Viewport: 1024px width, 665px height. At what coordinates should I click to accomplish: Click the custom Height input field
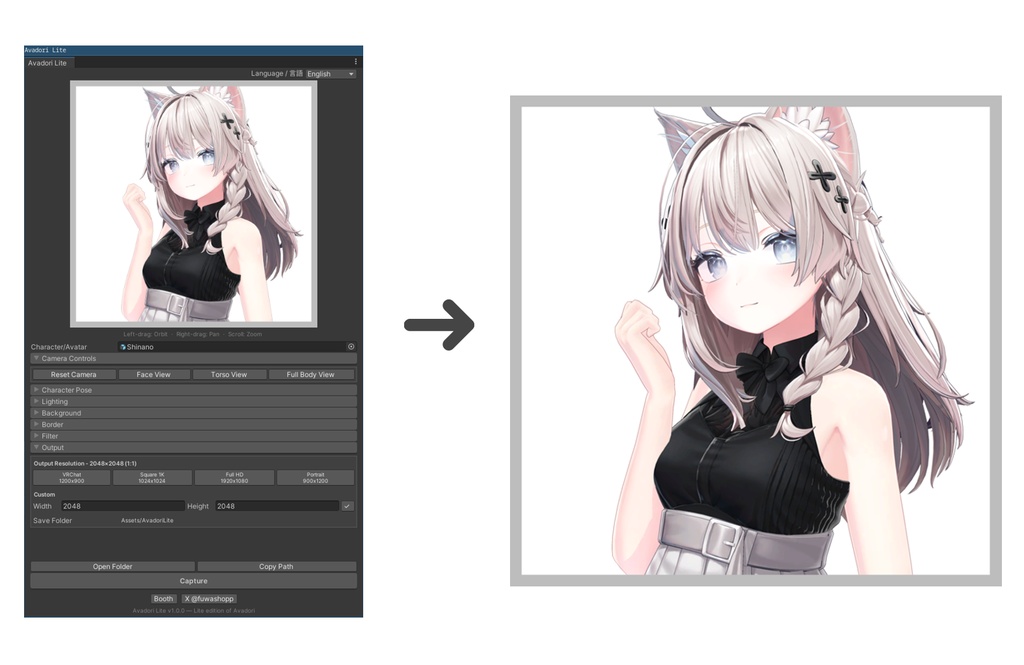click(277, 506)
